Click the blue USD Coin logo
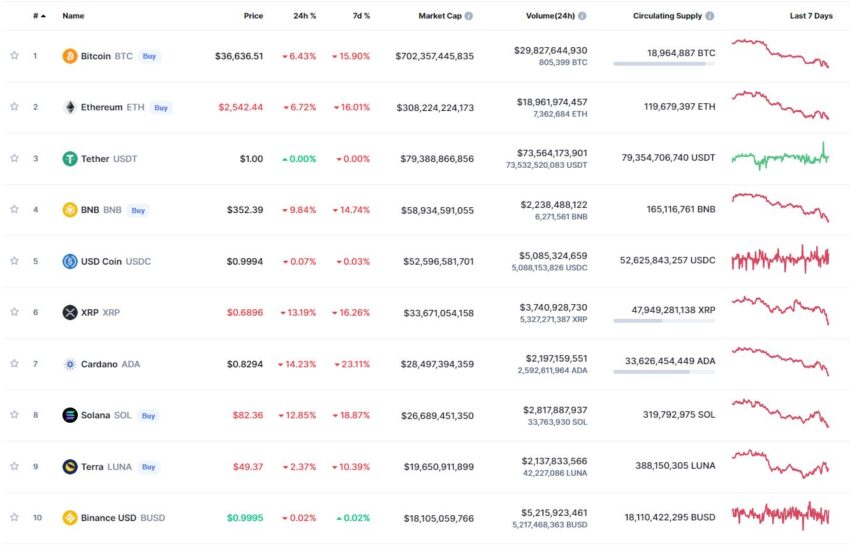850x551 pixels. 70,261
